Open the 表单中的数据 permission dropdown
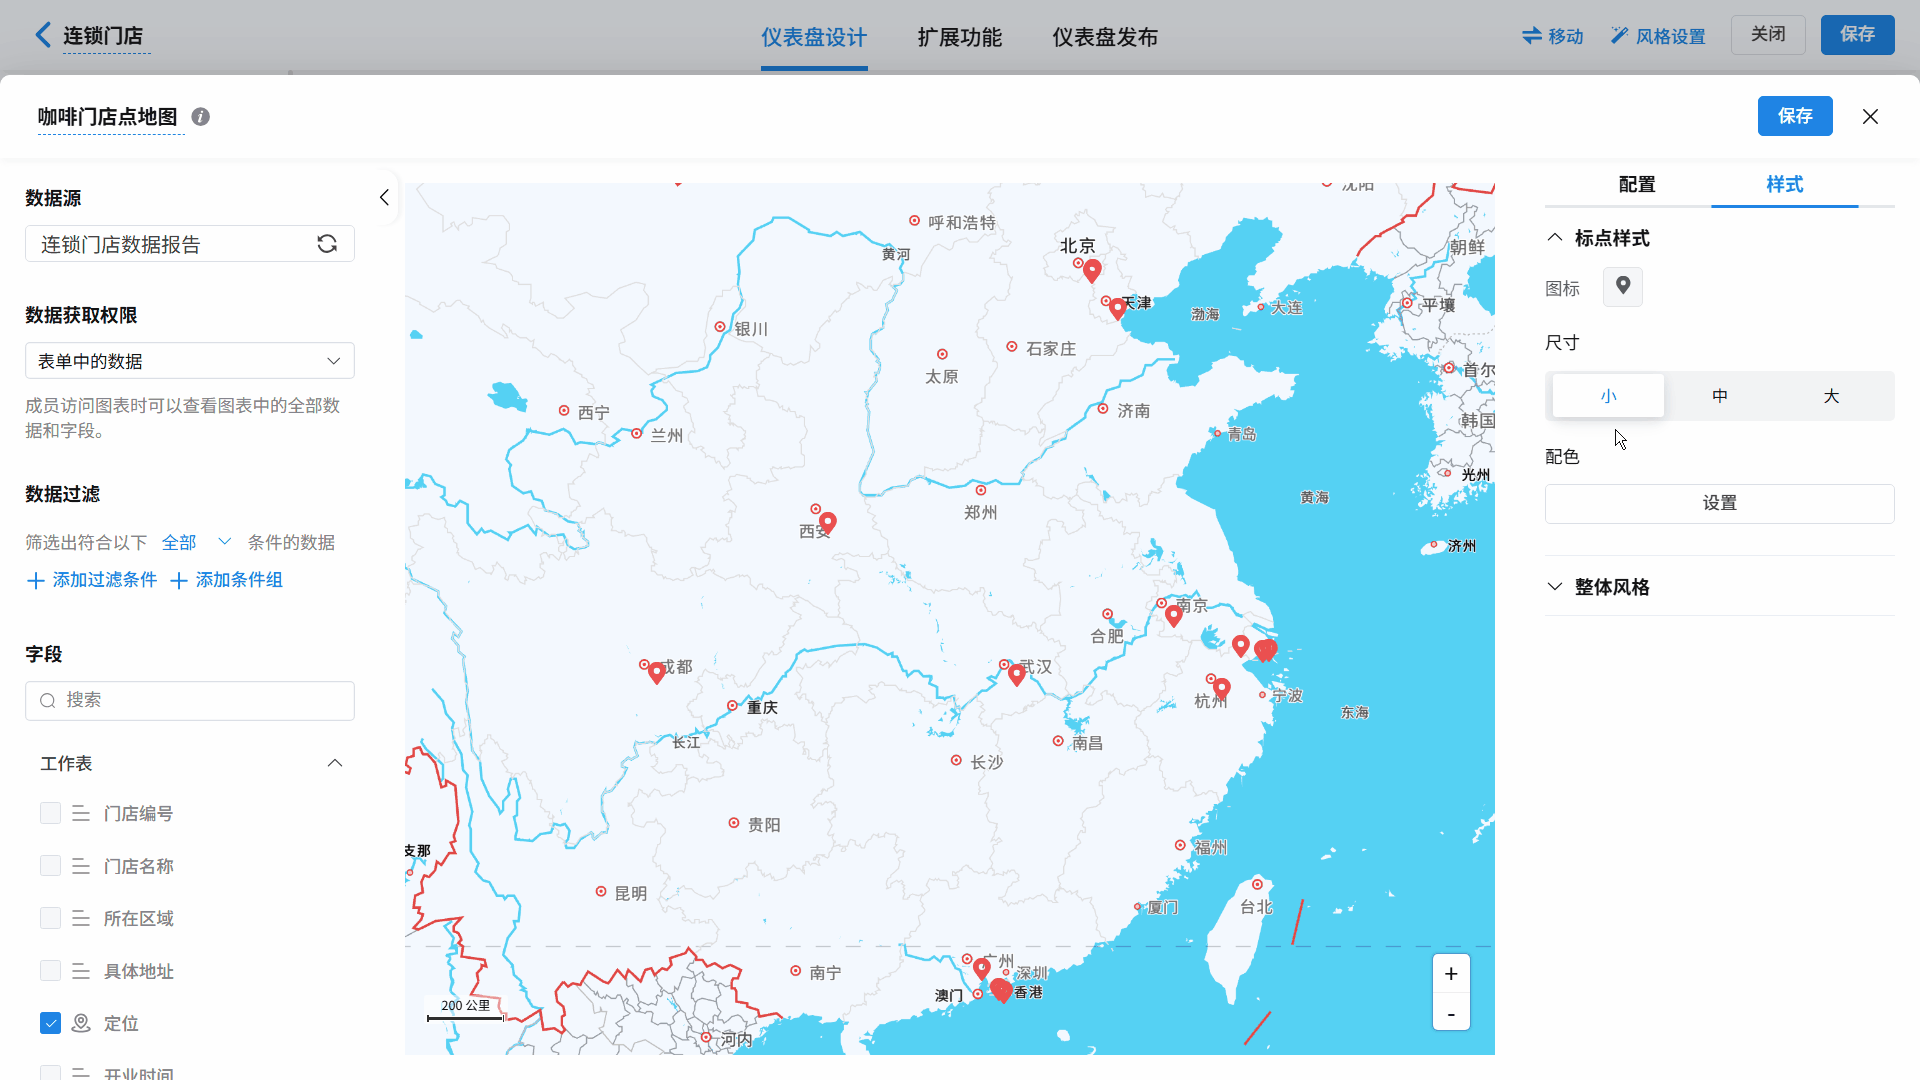This screenshot has height=1080, width=1920. point(190,361)
